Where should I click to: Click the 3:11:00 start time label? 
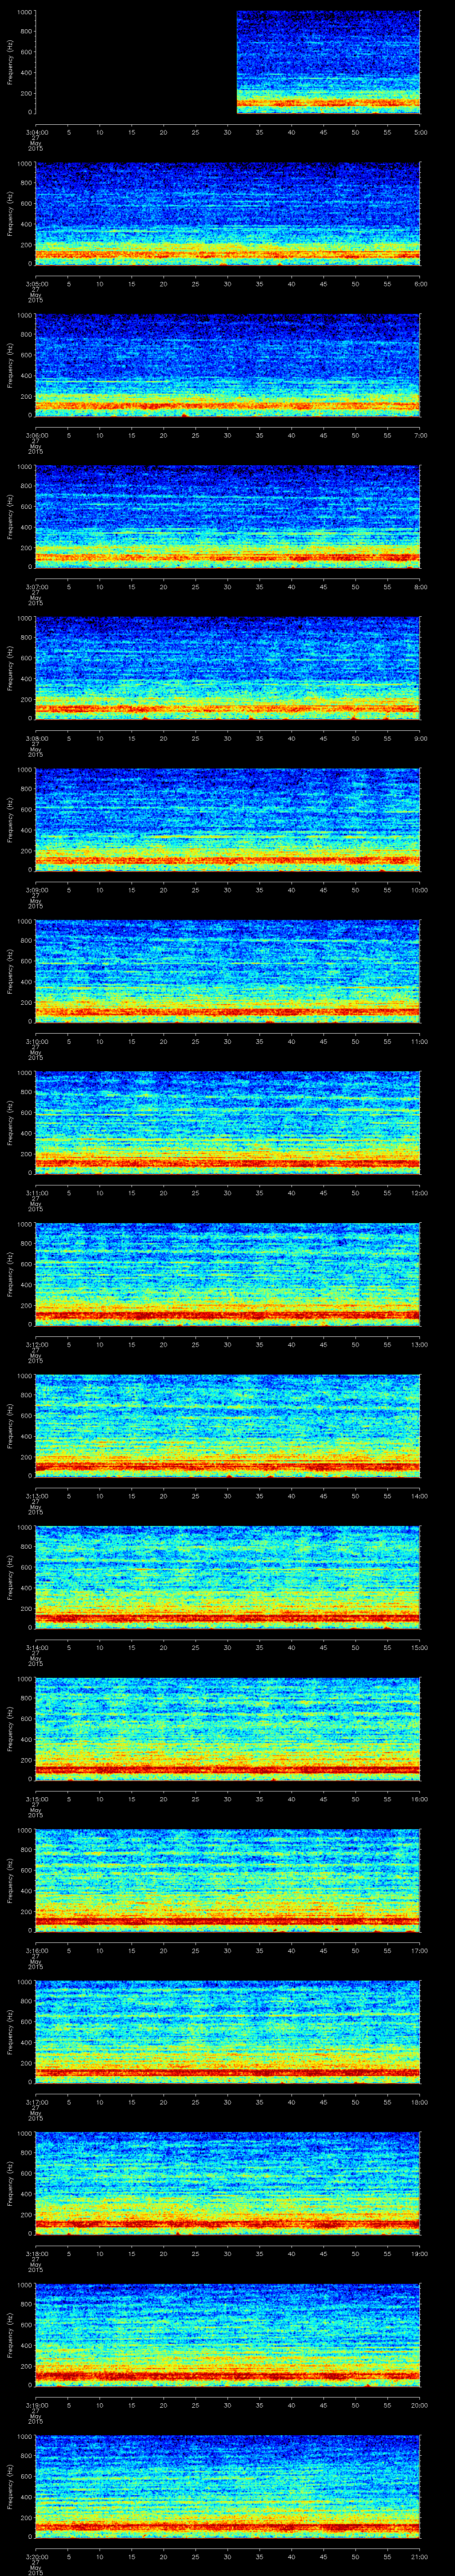click(x=36, y=1193)
